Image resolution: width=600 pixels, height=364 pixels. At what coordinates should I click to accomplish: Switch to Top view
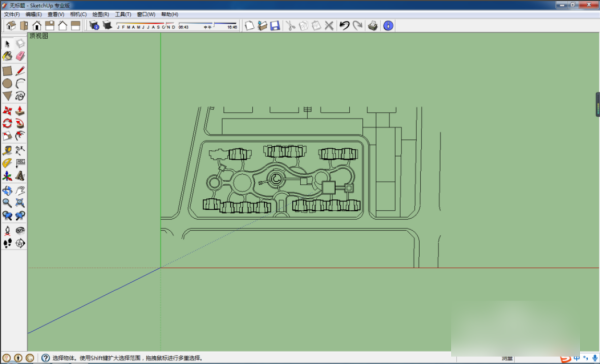coord(24,26)
